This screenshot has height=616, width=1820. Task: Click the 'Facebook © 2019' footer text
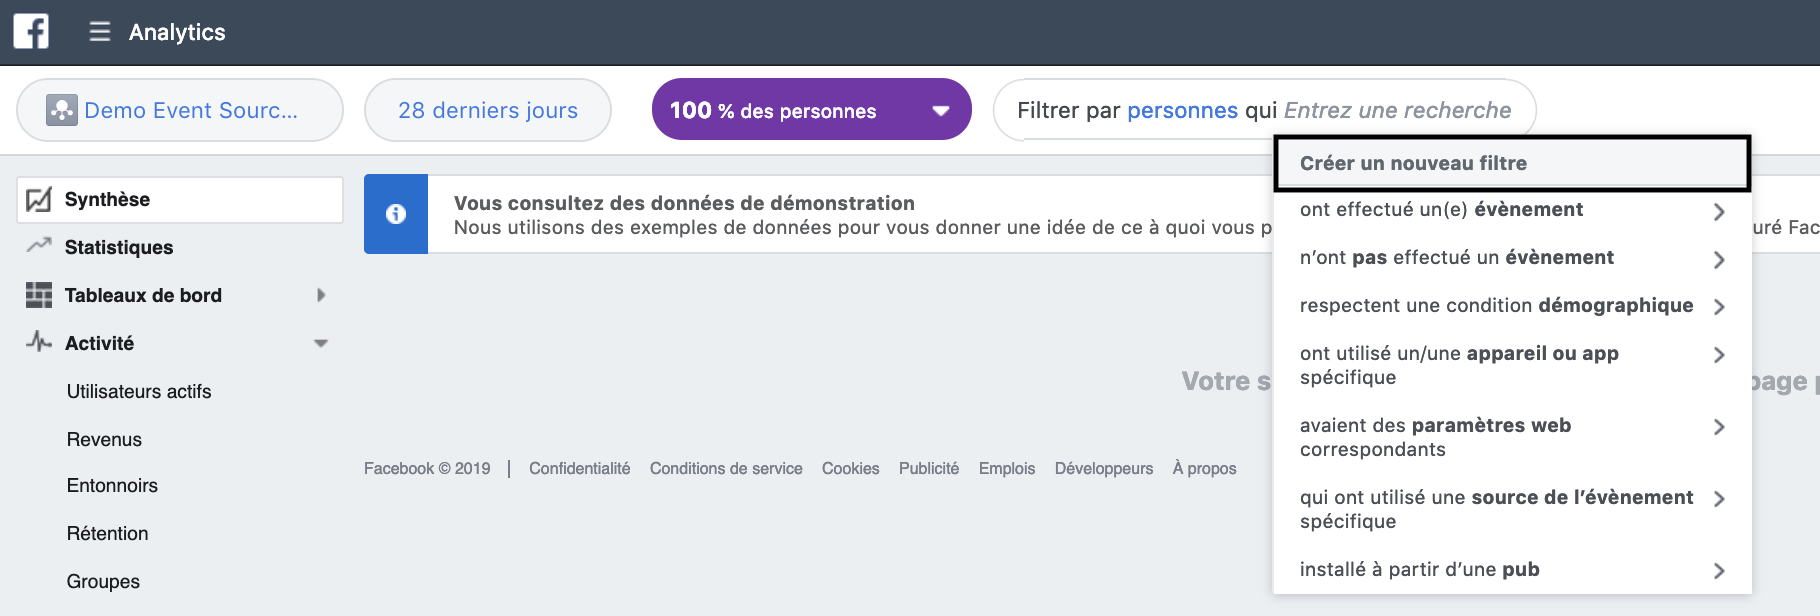427,468
